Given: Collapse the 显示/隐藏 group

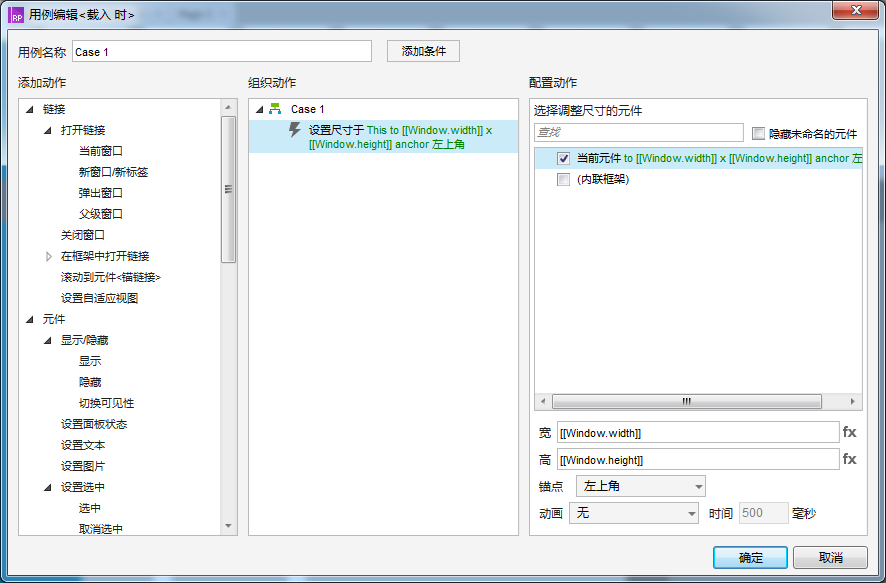Looking at the screenshot, I should point(48,340).
